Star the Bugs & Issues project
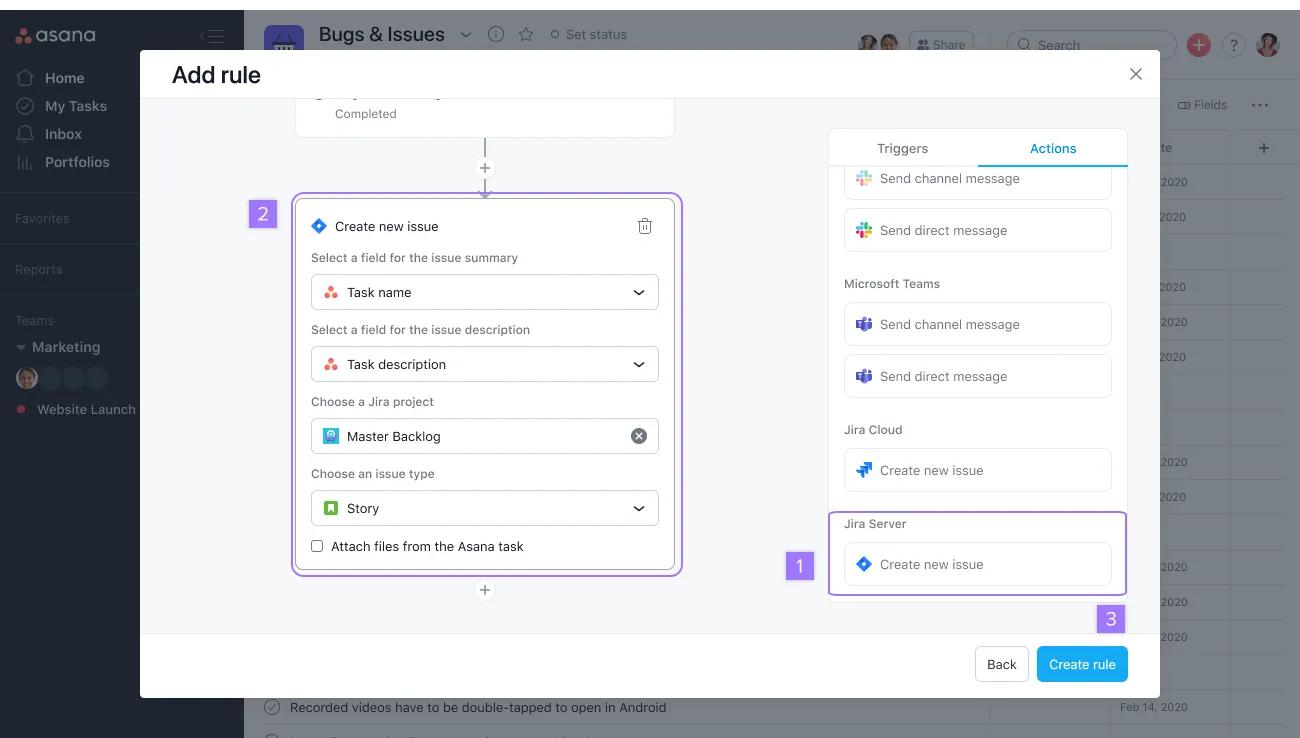Image resolution: width=1300 pixels, height=738 pixels. (x=526, y=33)
